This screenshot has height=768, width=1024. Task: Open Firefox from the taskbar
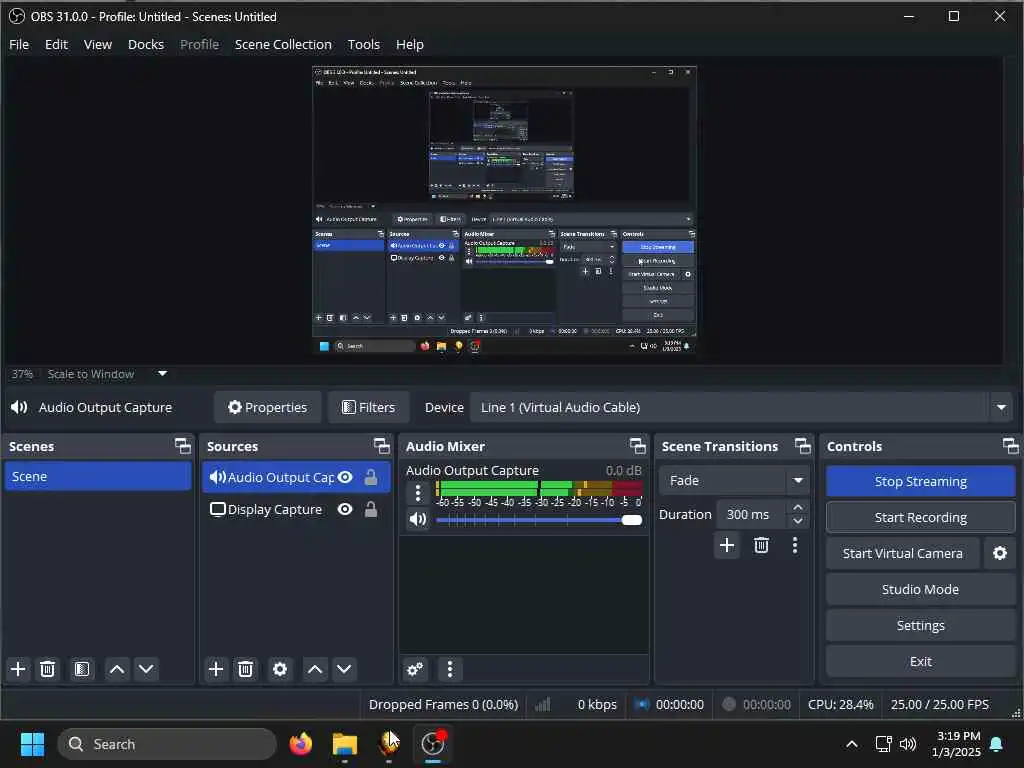(x=300, y=744)
